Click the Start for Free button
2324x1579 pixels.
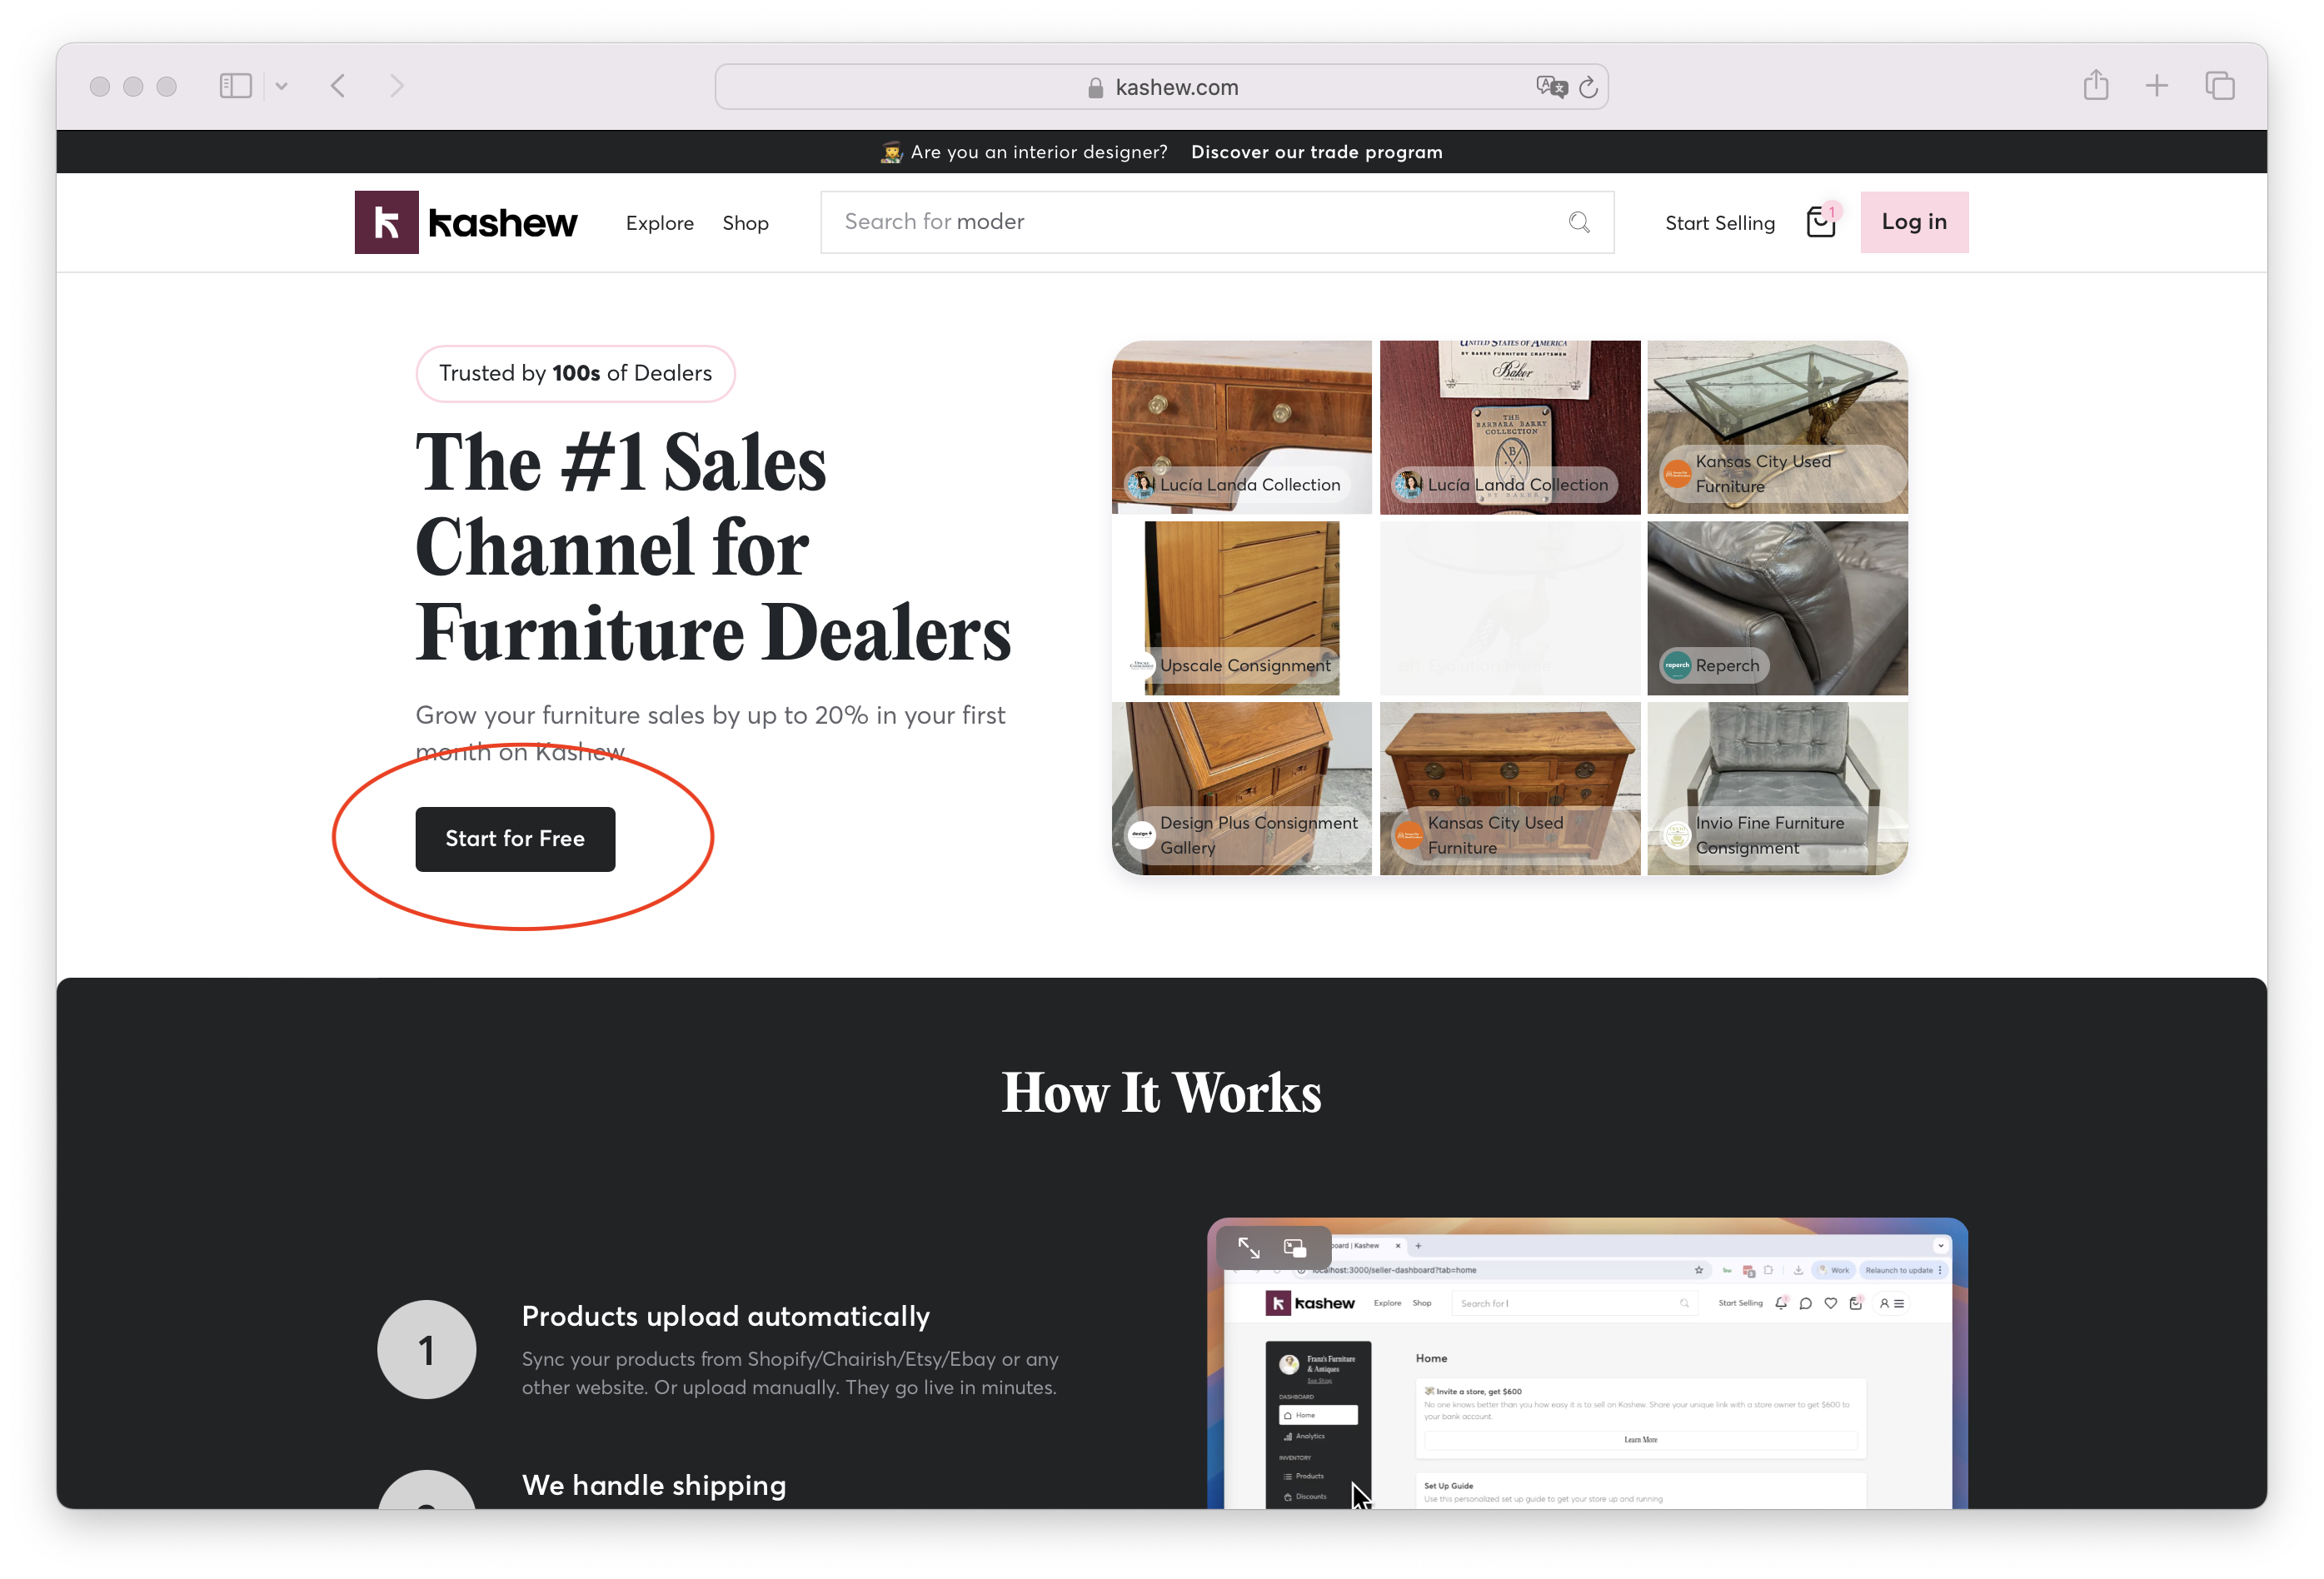coord(515,839)
